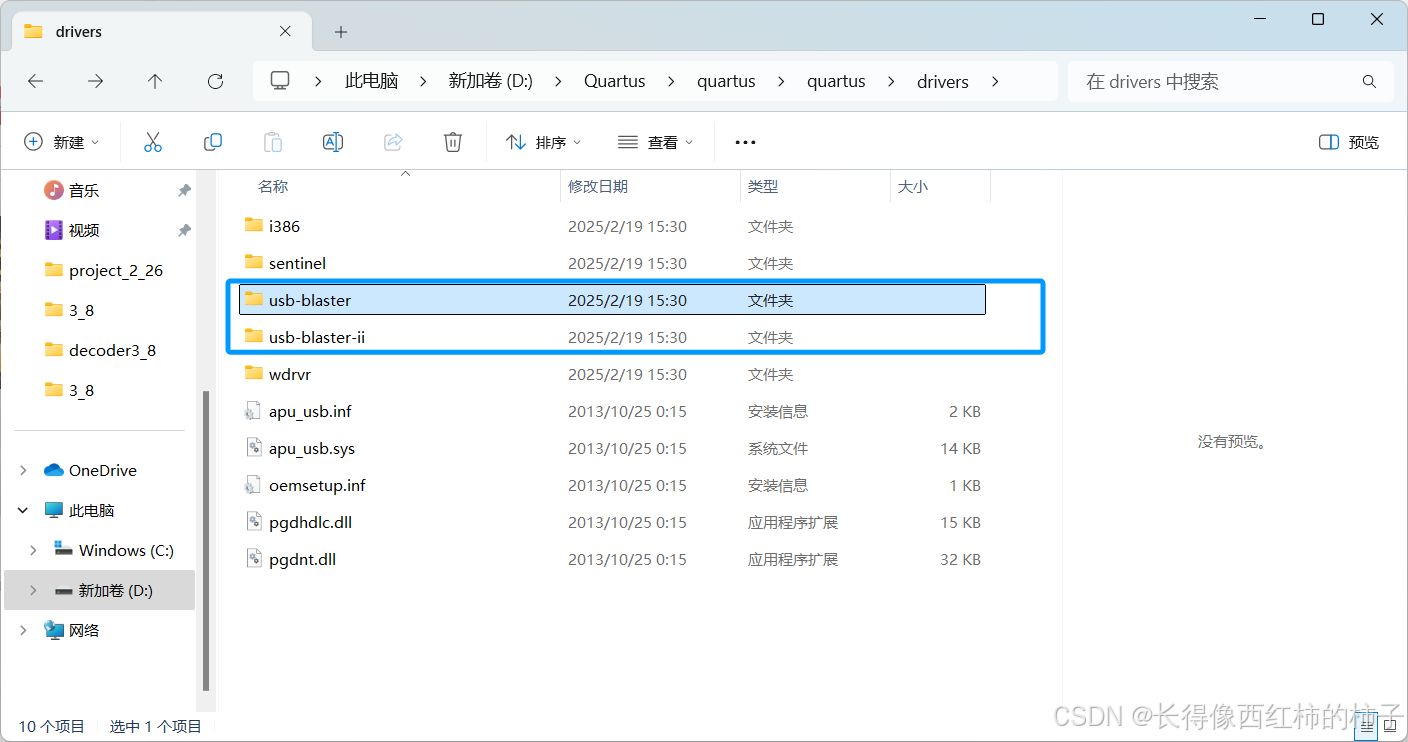Click the Copy icon in toolbar
1408x742 pixels.
click(213, 142)
